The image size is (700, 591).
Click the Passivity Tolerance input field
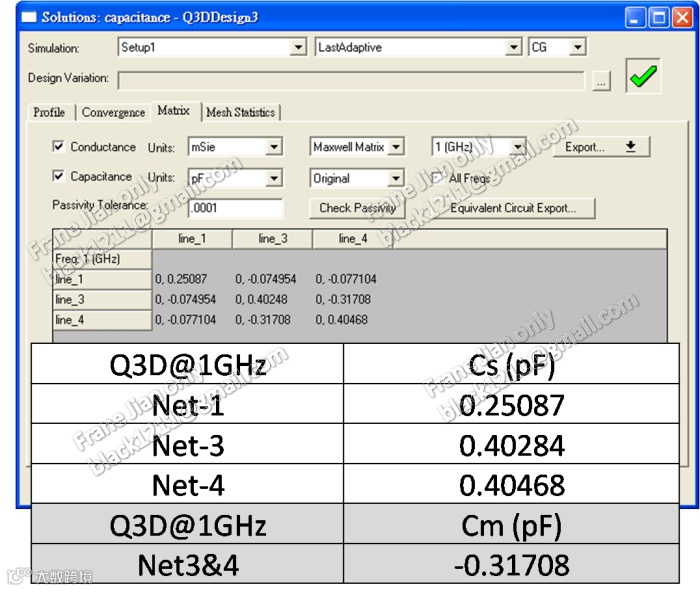235,208
